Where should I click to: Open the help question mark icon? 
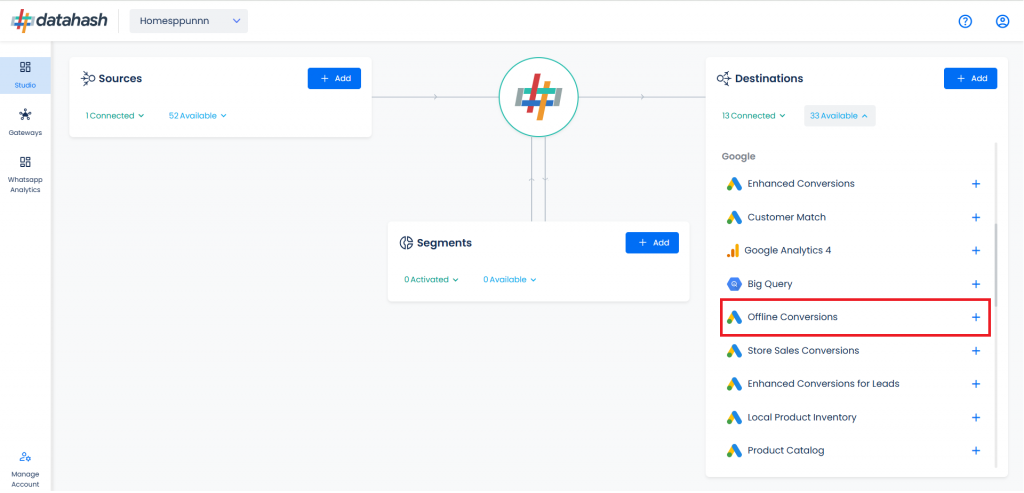tap(965, 22)
